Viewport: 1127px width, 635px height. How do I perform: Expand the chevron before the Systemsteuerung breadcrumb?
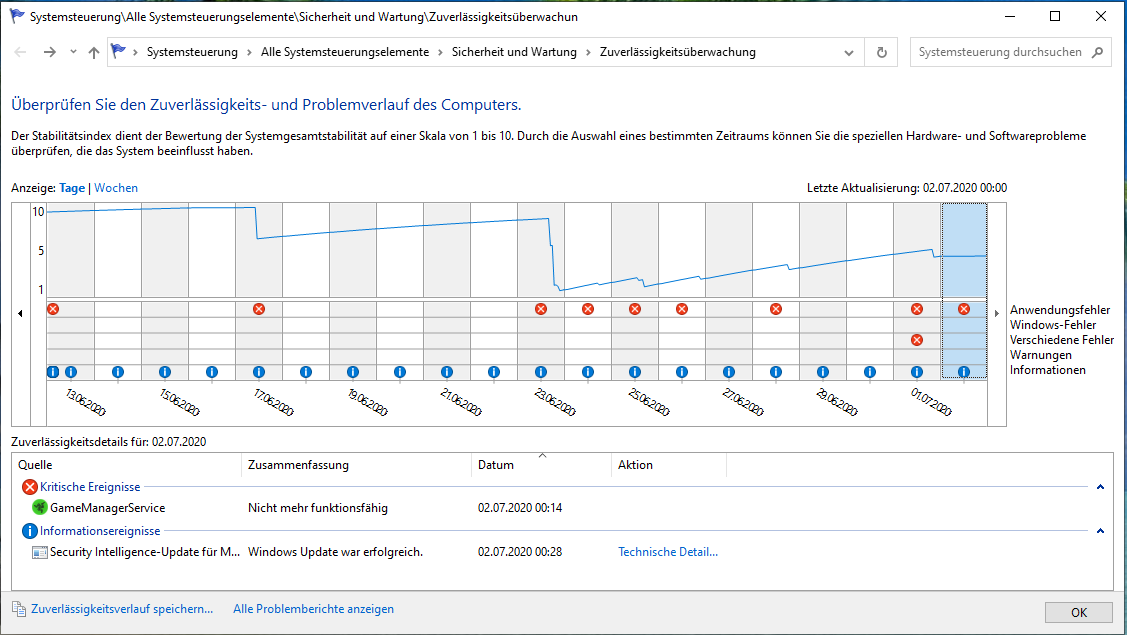point(135,52)
